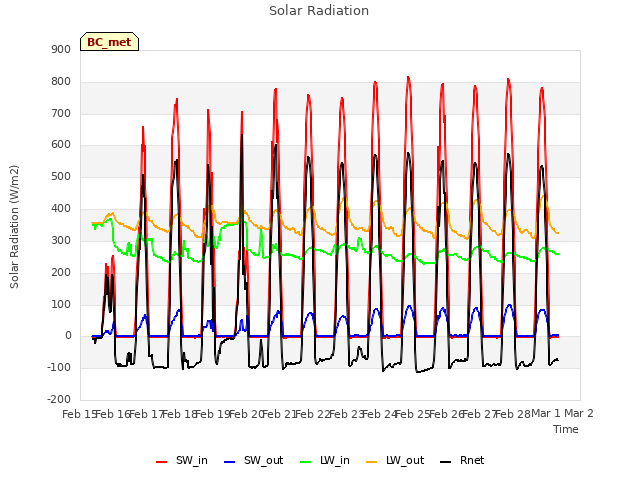Click the red SW_in legend swatch
This screenshot has height=480, width=640.
(x=162, y=462)
